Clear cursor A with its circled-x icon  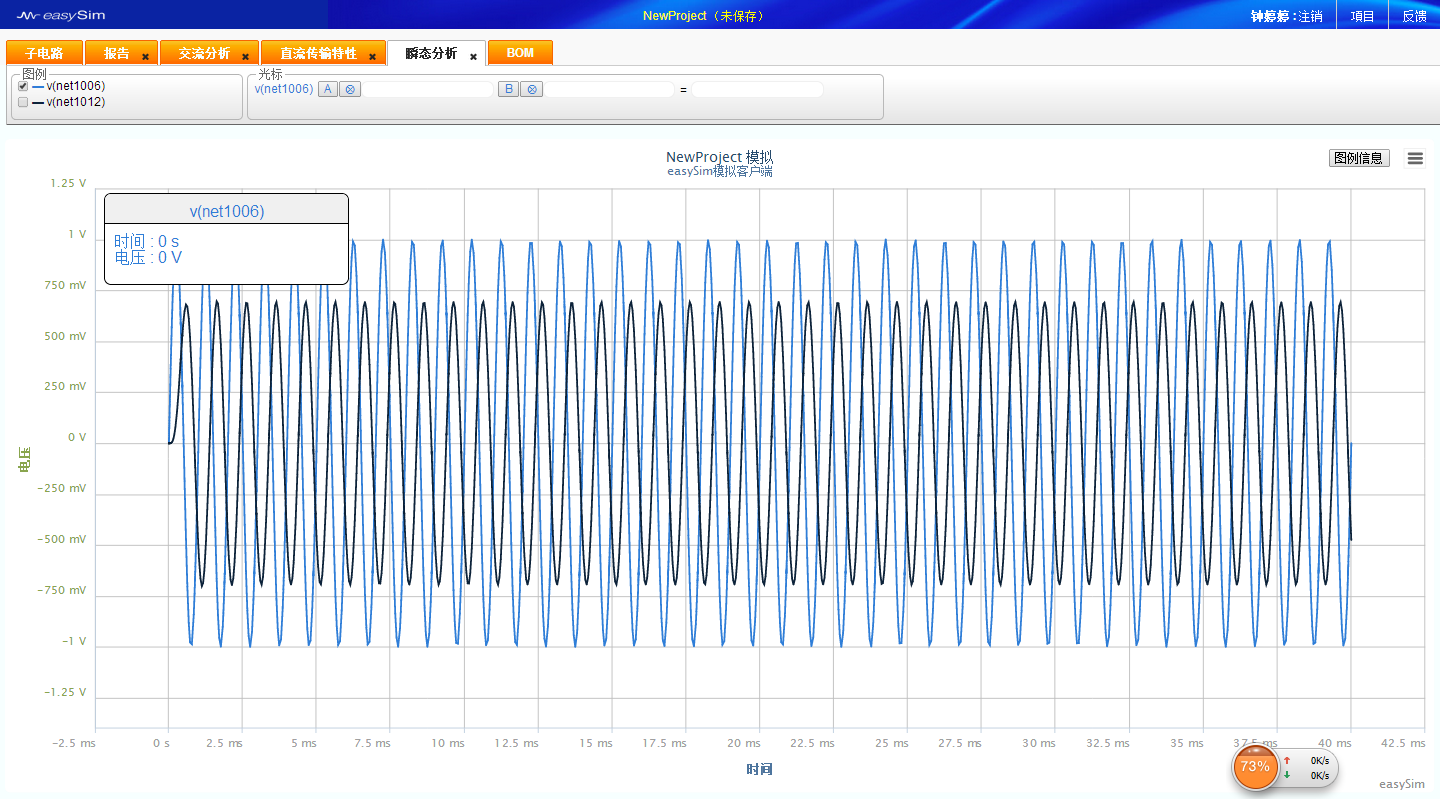tap(349, 89)
